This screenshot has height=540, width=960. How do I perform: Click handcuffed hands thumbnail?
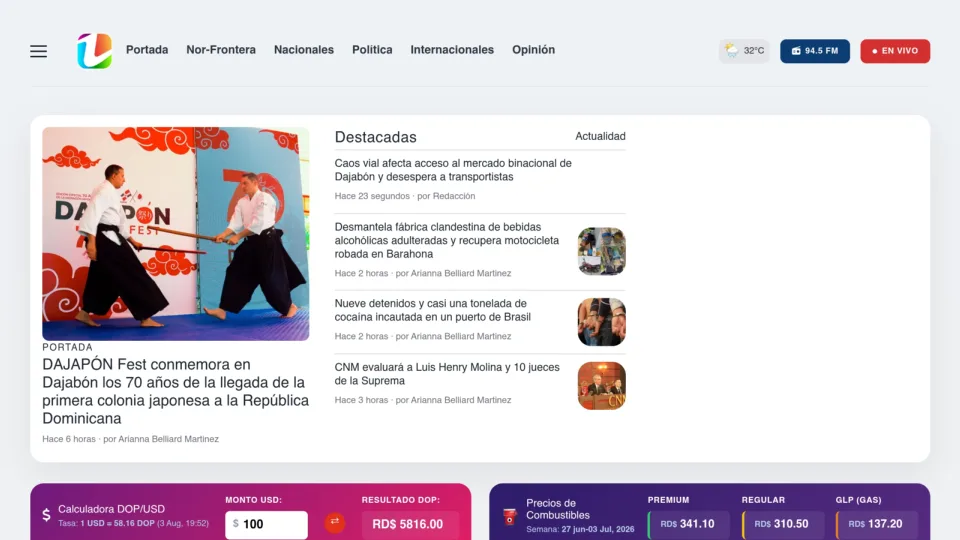602,322
